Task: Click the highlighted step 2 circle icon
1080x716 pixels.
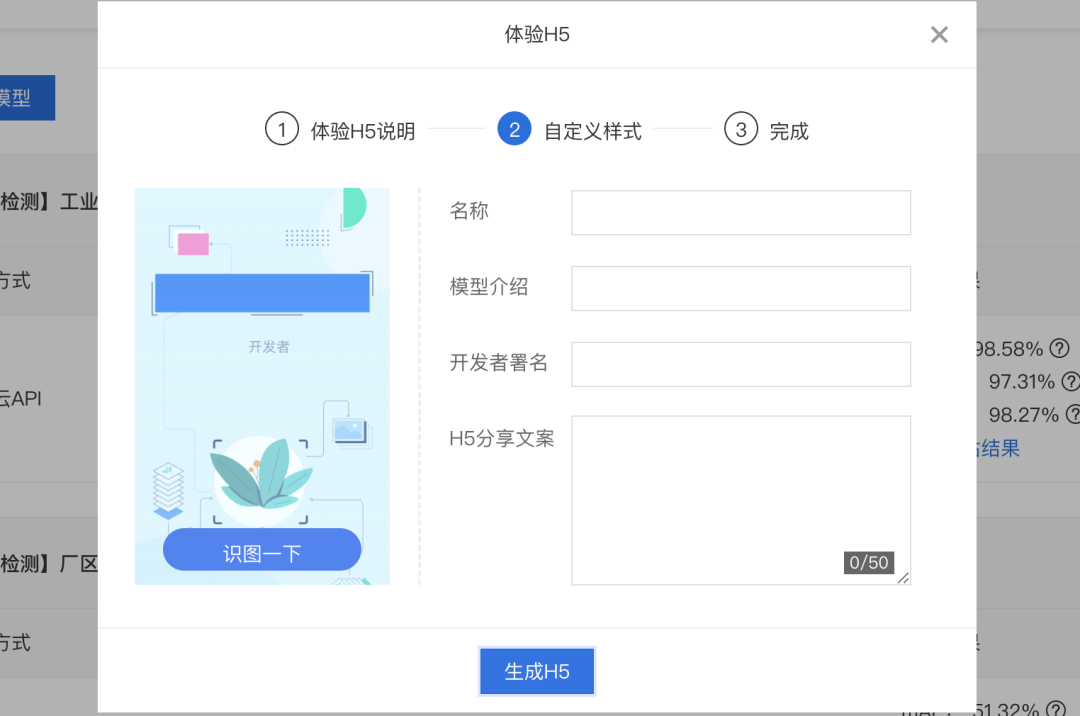Action: (x=514, y=129)
